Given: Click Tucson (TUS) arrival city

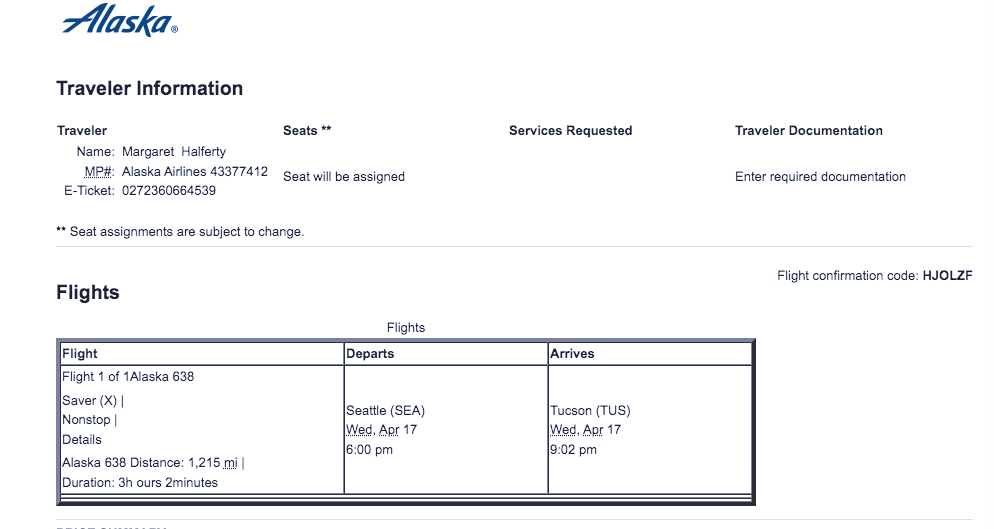Looking at the screenshot, I should [x=590, y=411].
